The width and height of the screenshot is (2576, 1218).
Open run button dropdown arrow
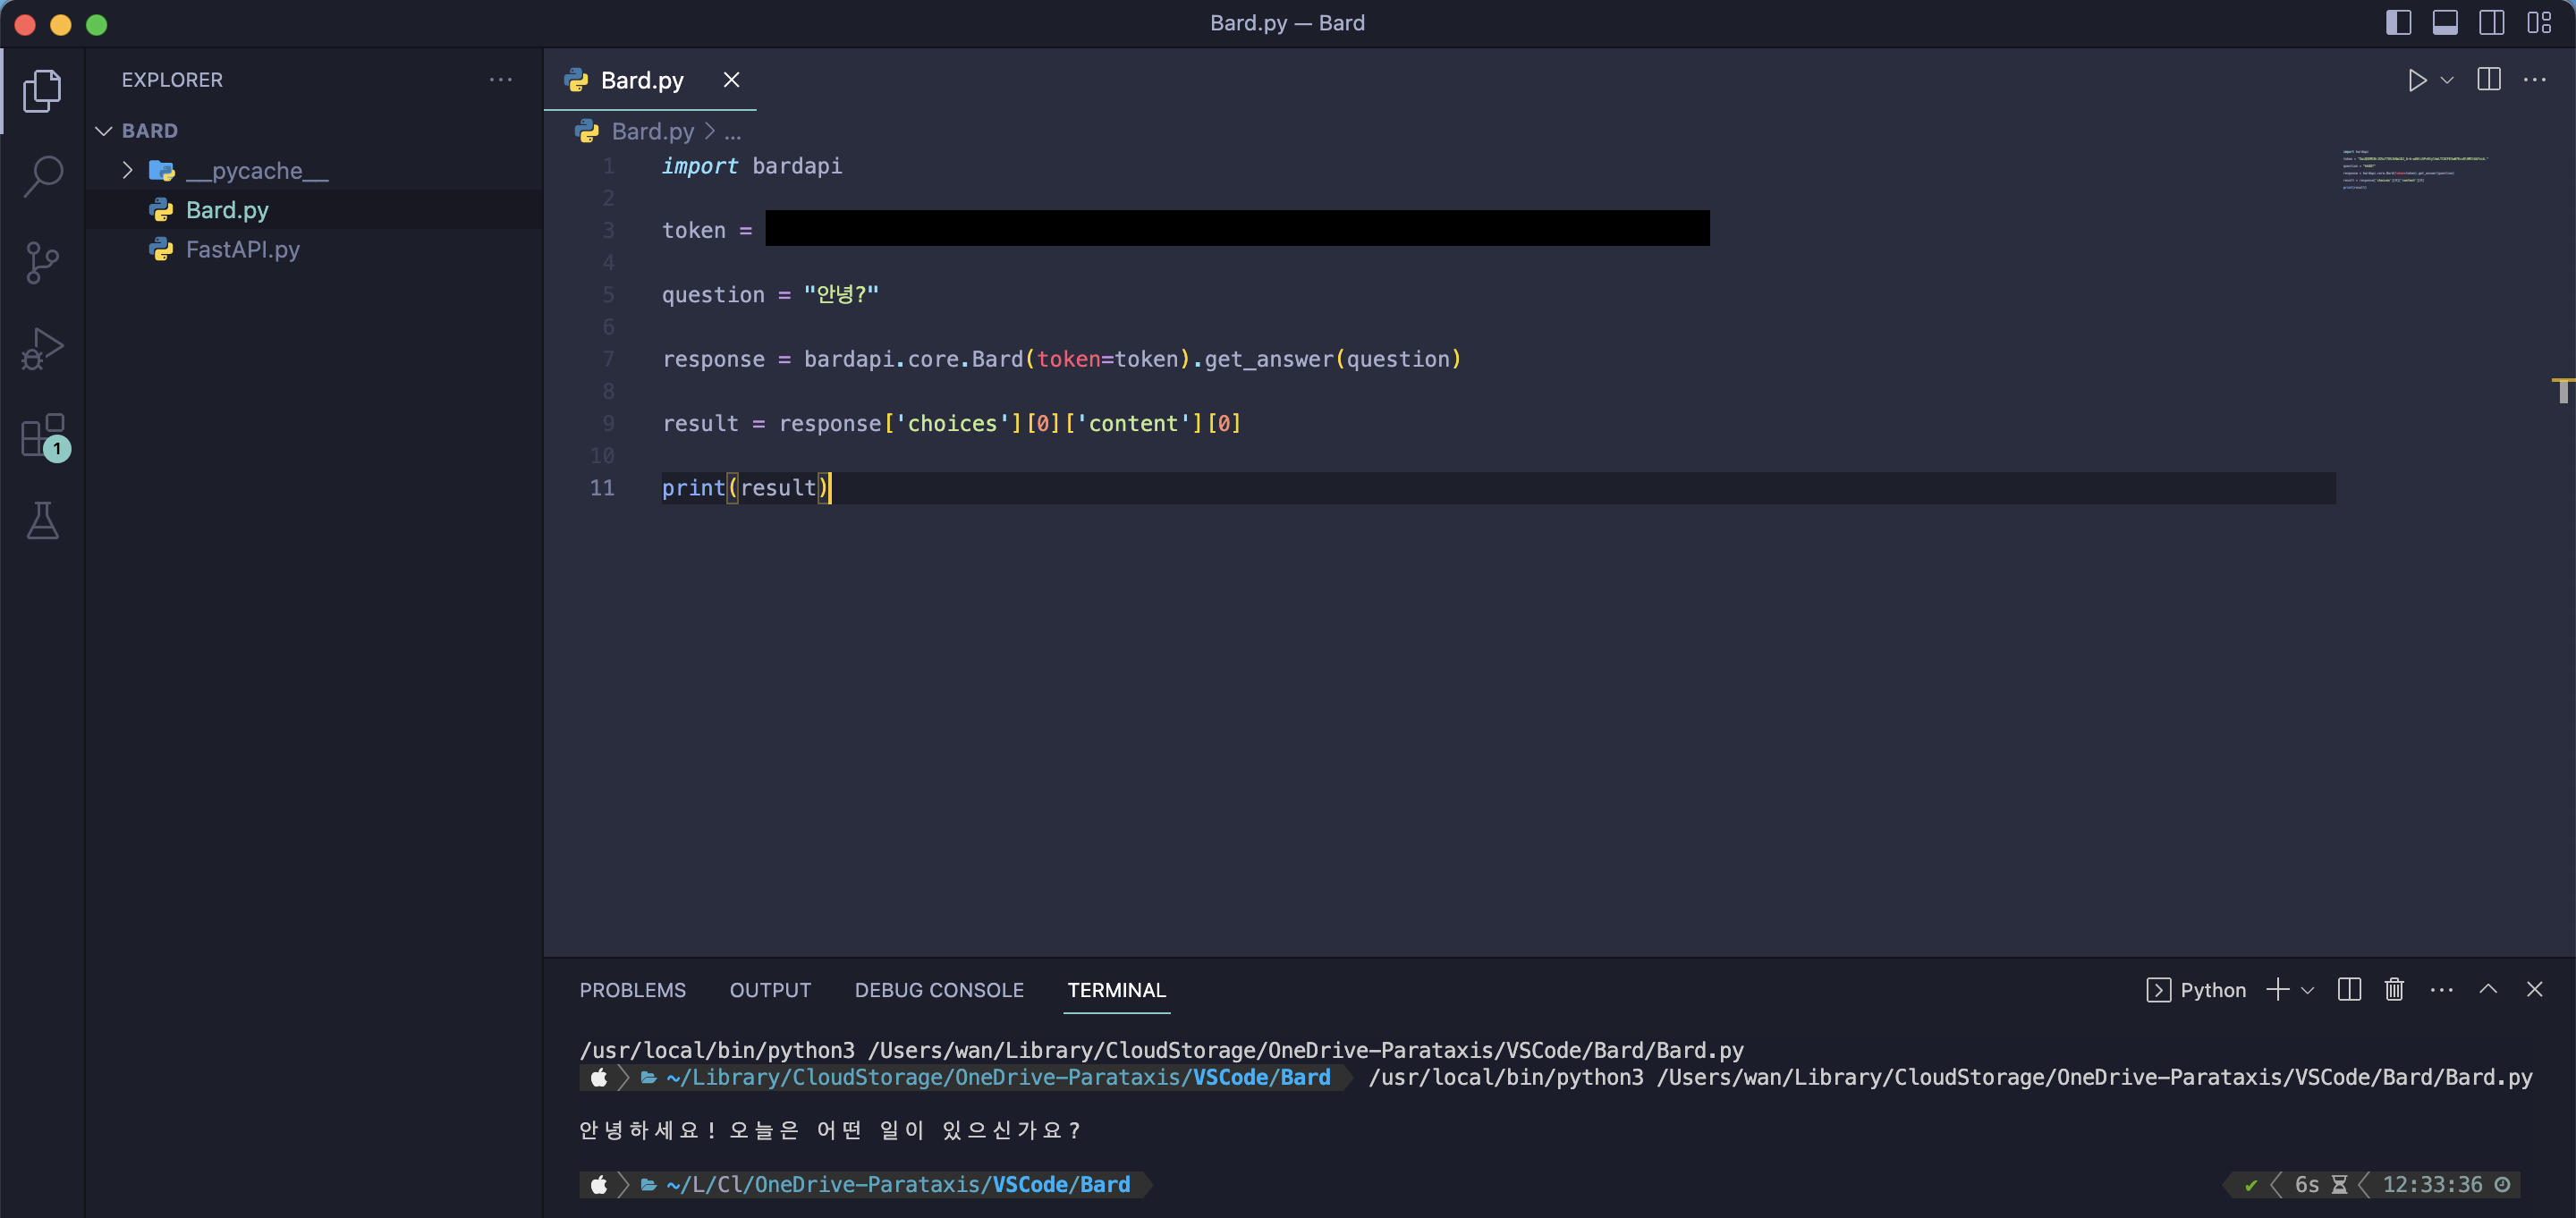(x=2447, y=80)
